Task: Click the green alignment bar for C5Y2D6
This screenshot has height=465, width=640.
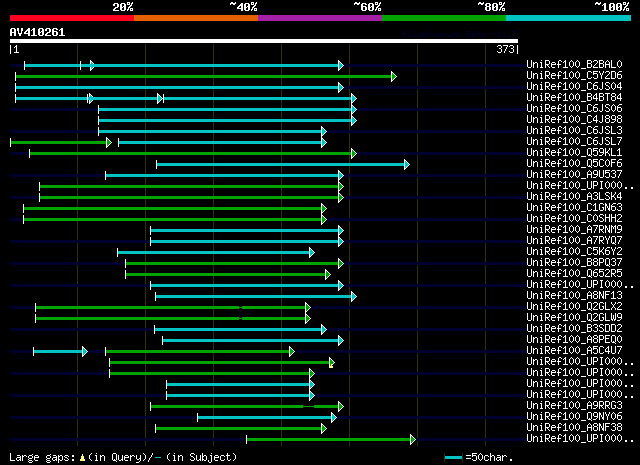Action: click(206, 76)
